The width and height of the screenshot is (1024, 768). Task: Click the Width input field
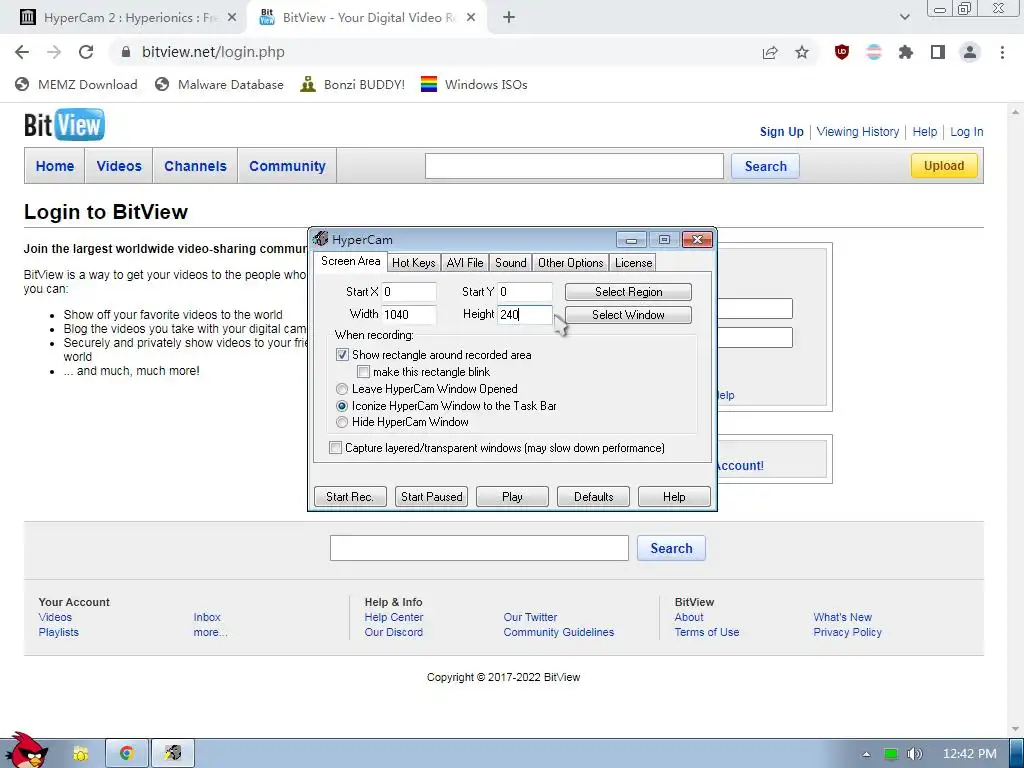[409, 315]
